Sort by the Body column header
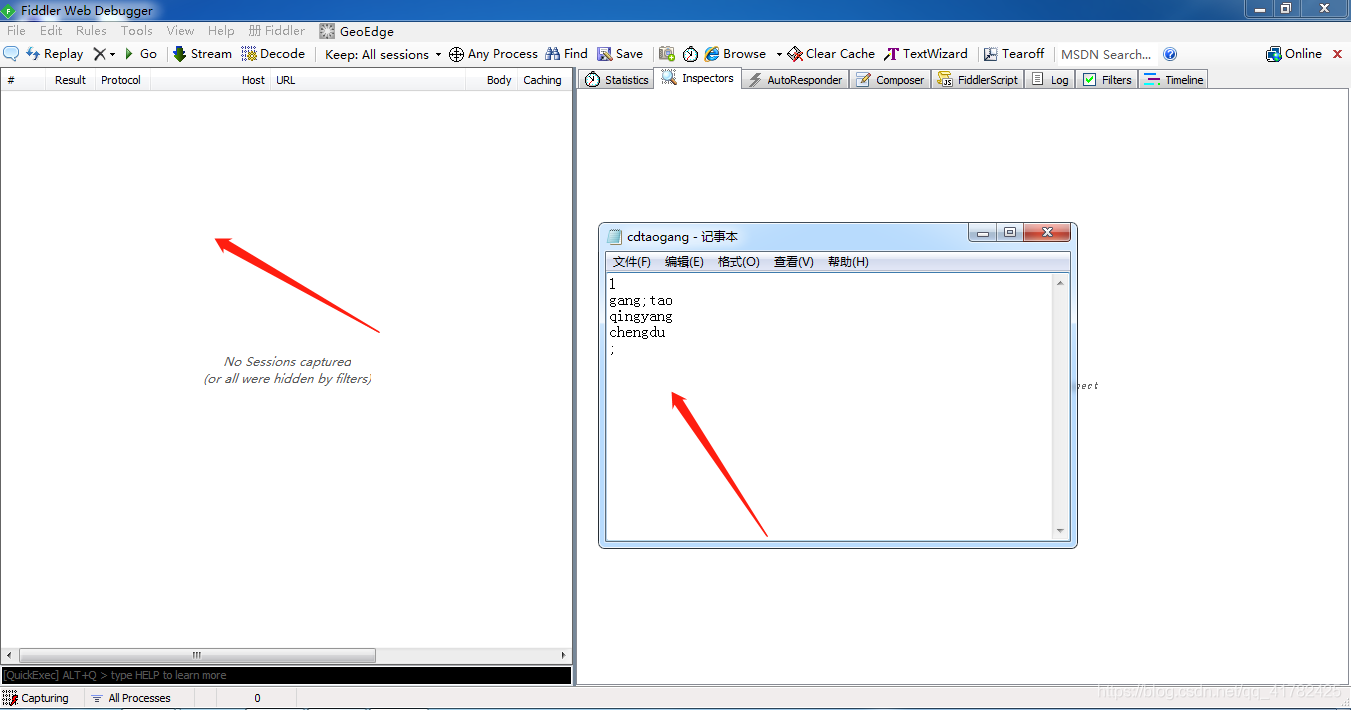Screen dimensions: 1351x710 pos(491,80)
